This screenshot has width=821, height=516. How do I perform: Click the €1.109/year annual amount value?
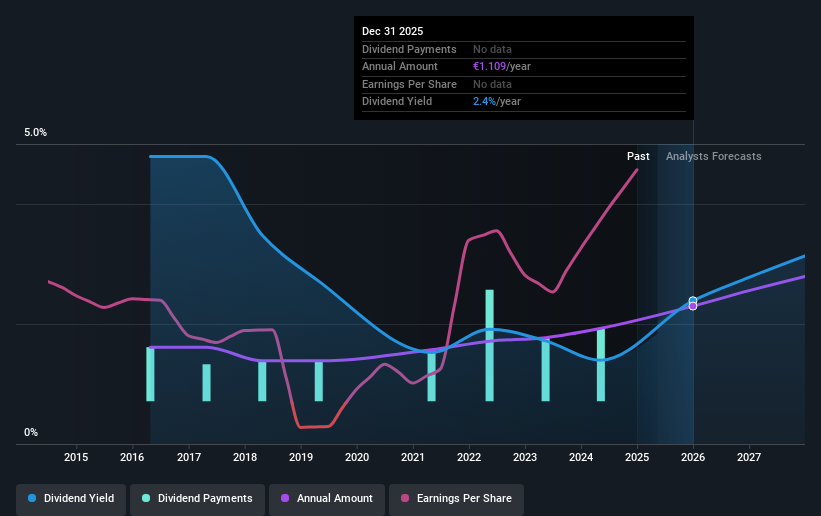(502, 67)
